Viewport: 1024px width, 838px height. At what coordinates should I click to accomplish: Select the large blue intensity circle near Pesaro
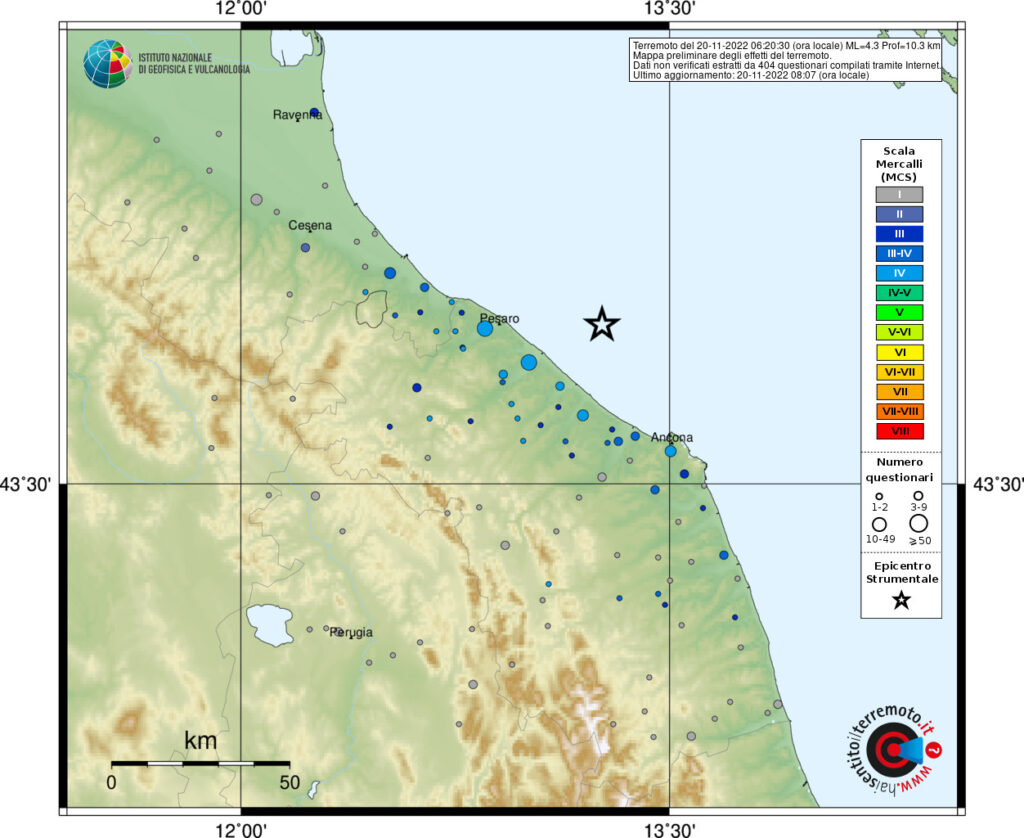pyautogui.click(x=485, y=329)
